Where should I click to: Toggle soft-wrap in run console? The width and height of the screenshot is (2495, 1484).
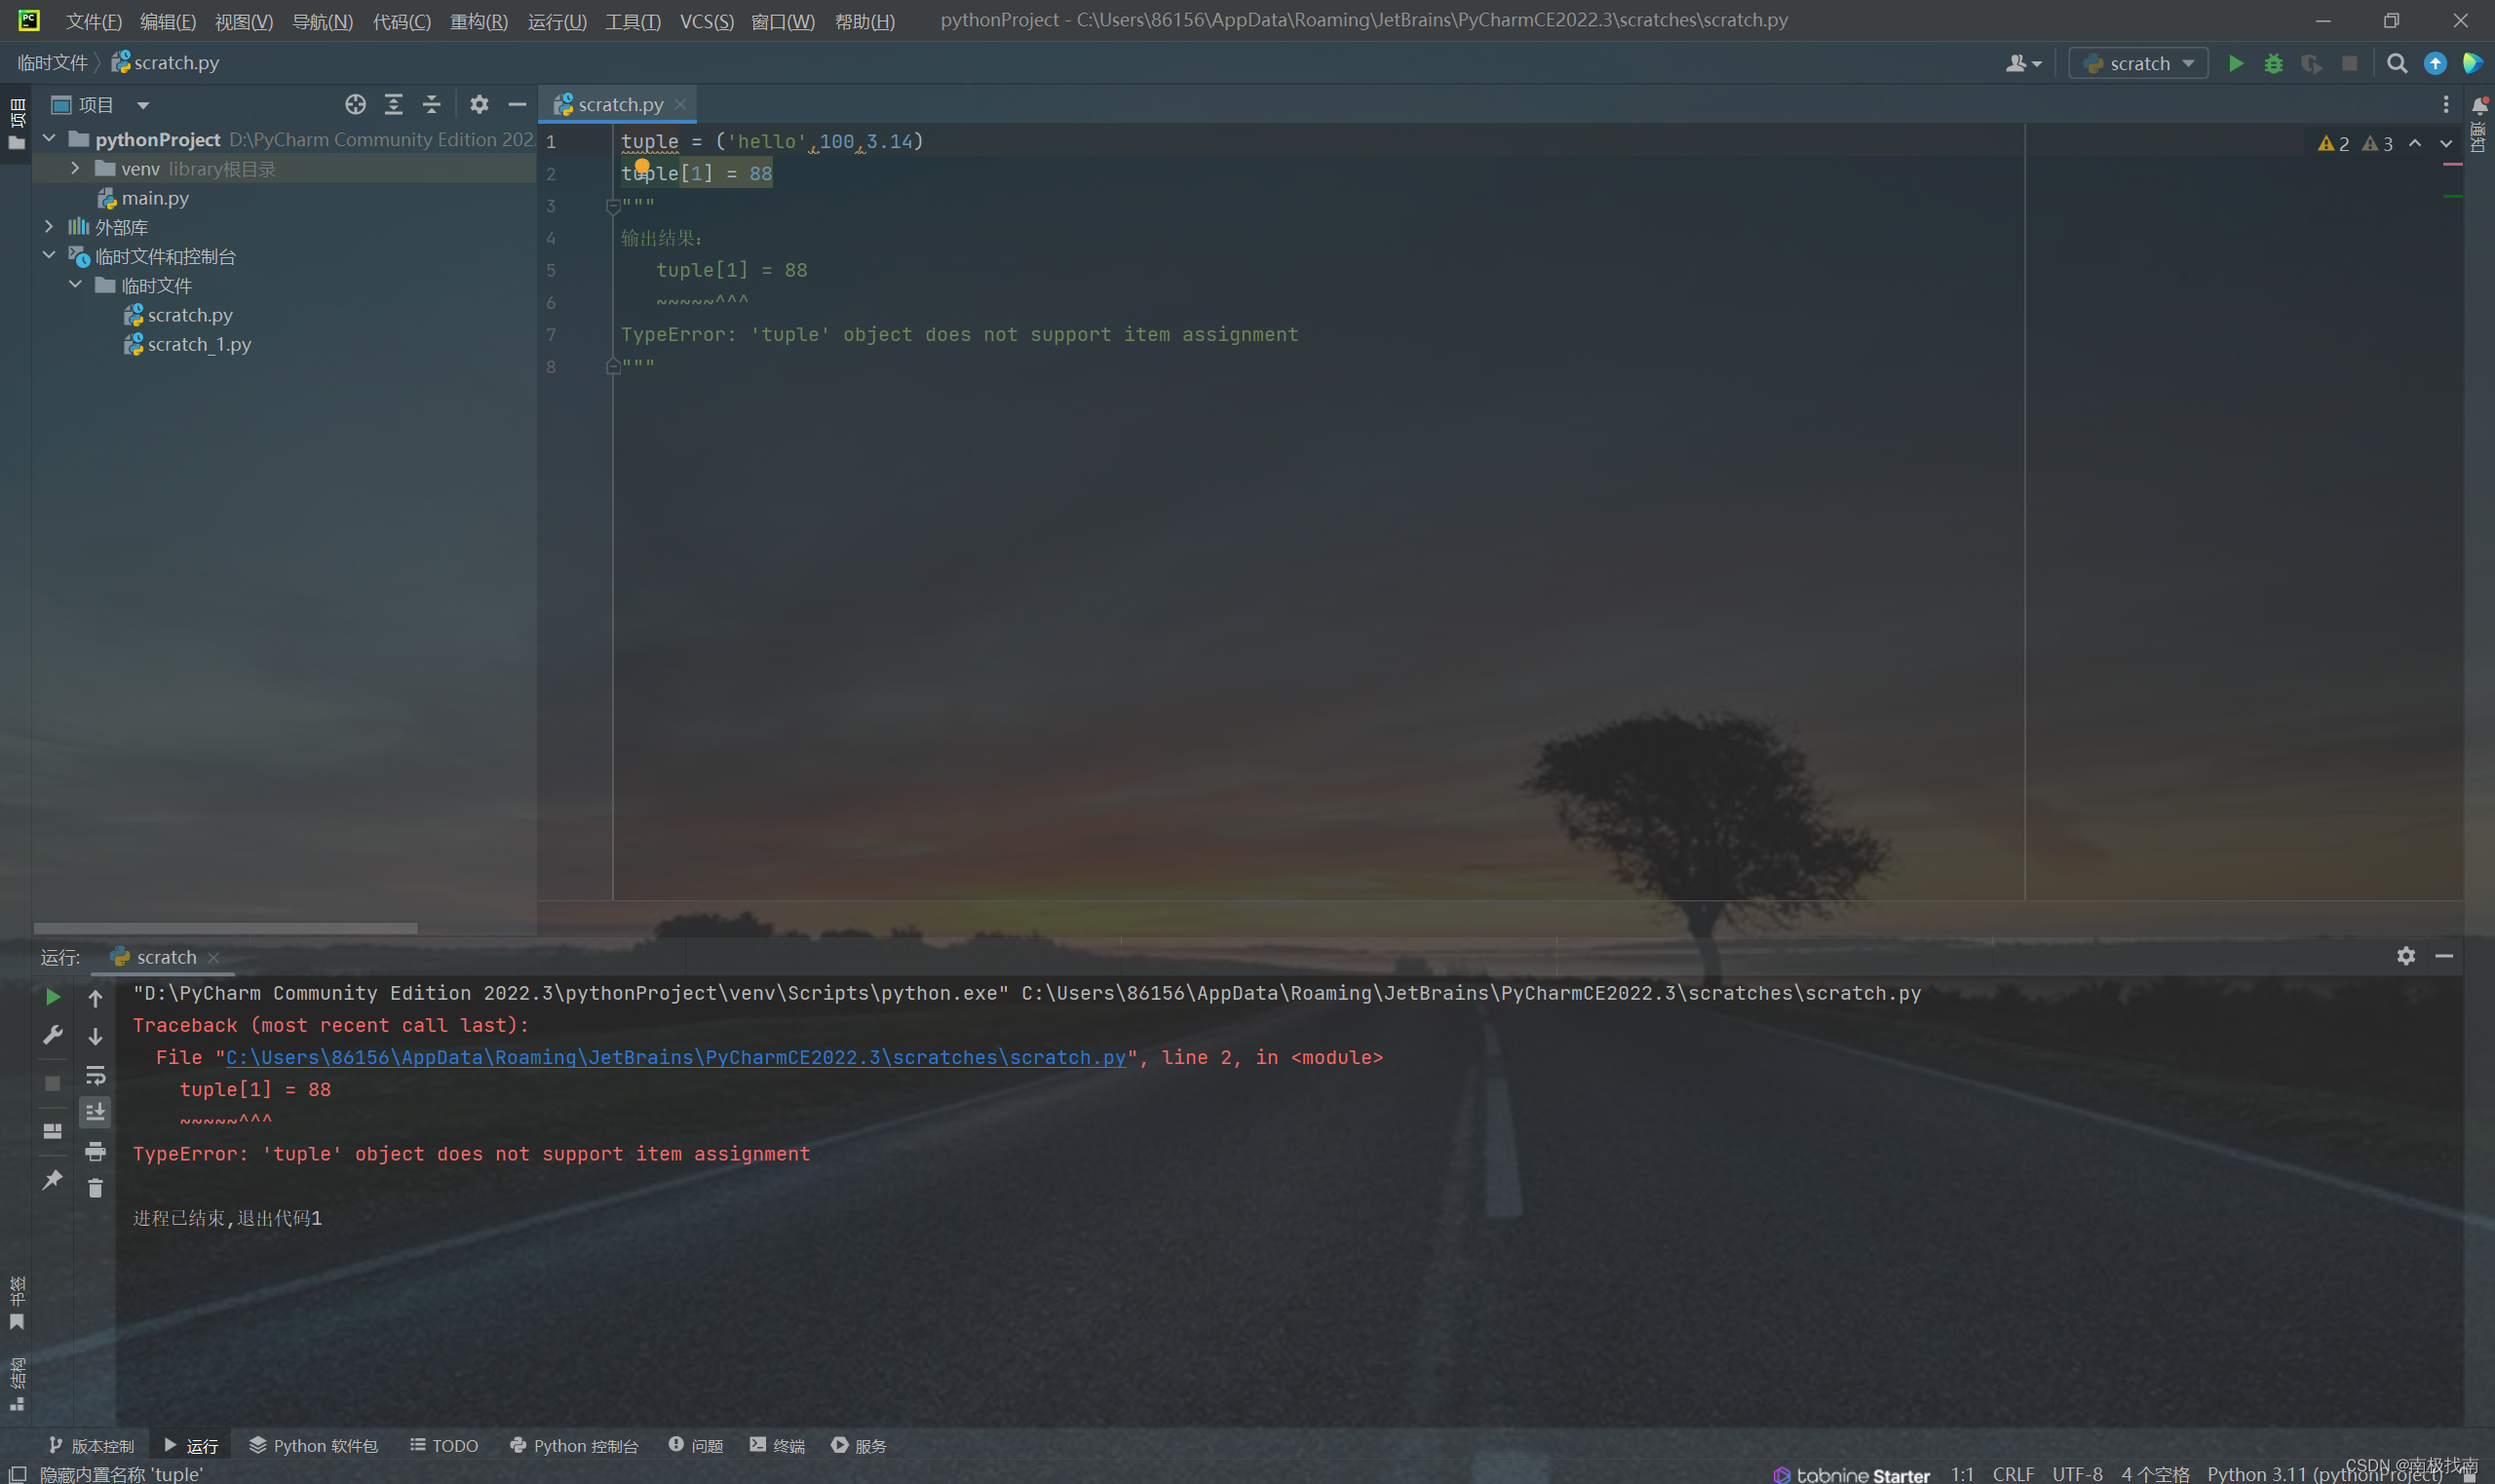coord(95,1075)
